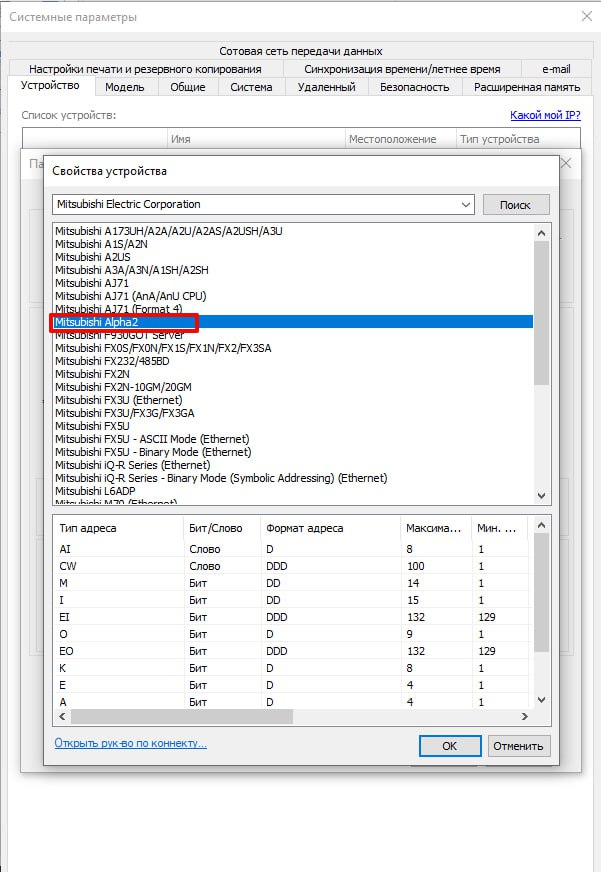Click the Мин. column header

tap(499, 528)
